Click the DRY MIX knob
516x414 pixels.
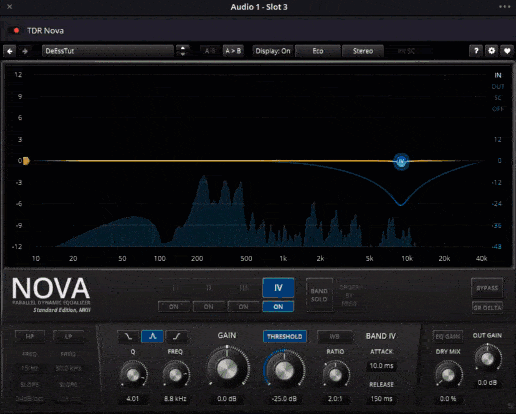click(x=448, y=375)
